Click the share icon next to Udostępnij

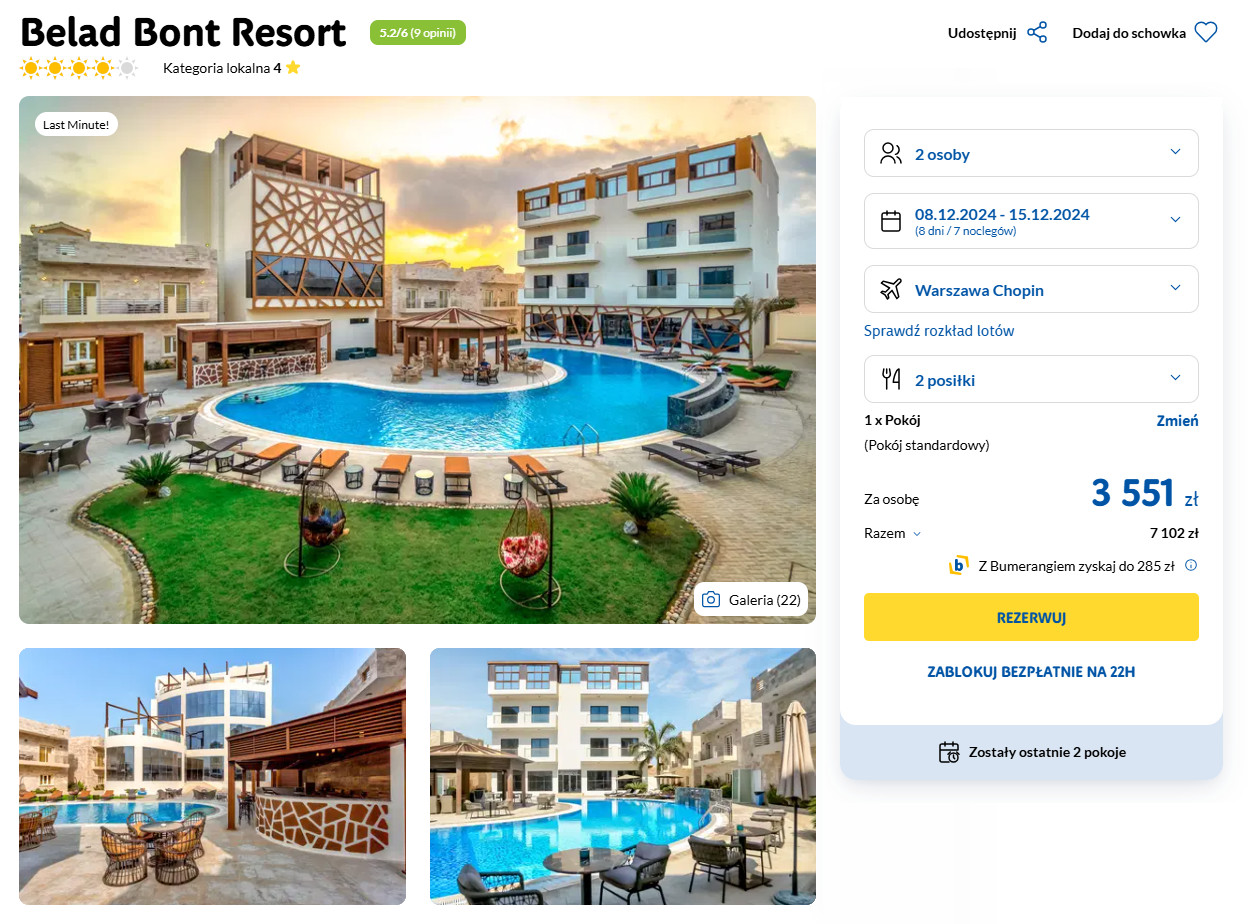tap(1037, 33)
